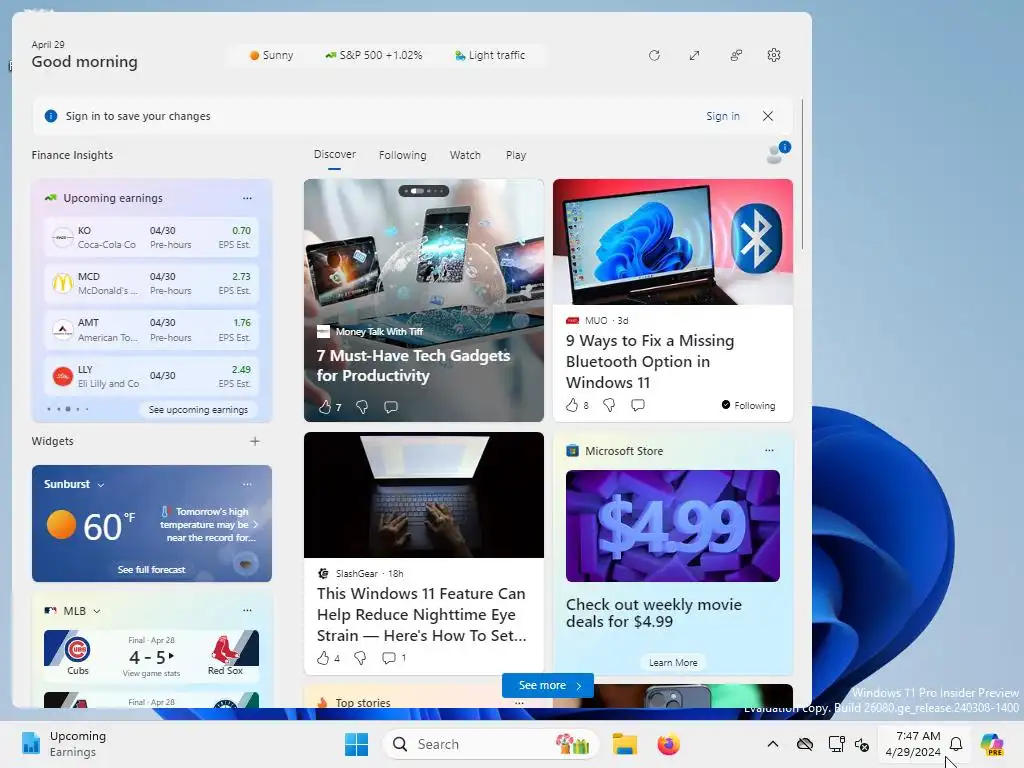The width and height of the screenshot is (1024, 768).
Task: Open View game stats for Cubs game
Action: [x=151, y=673]
